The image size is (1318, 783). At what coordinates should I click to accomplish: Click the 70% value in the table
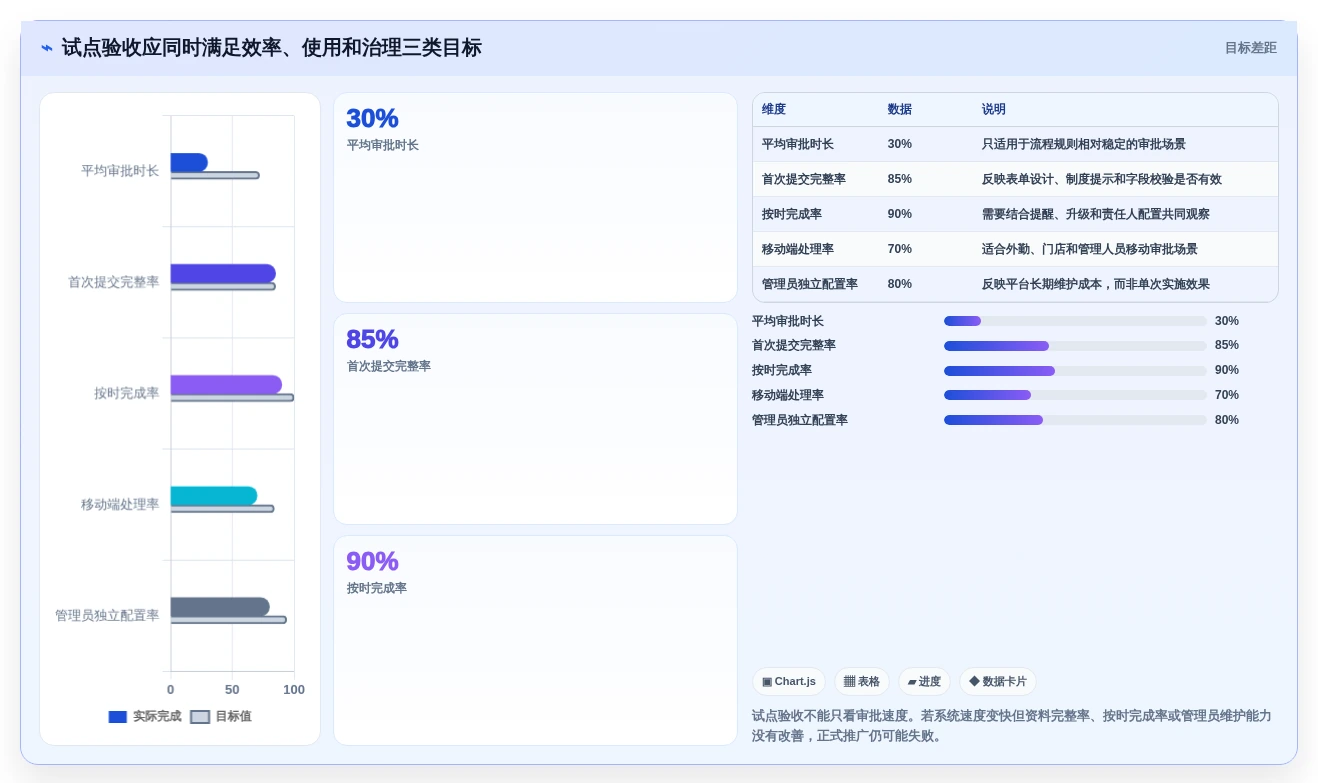(900, 249)
